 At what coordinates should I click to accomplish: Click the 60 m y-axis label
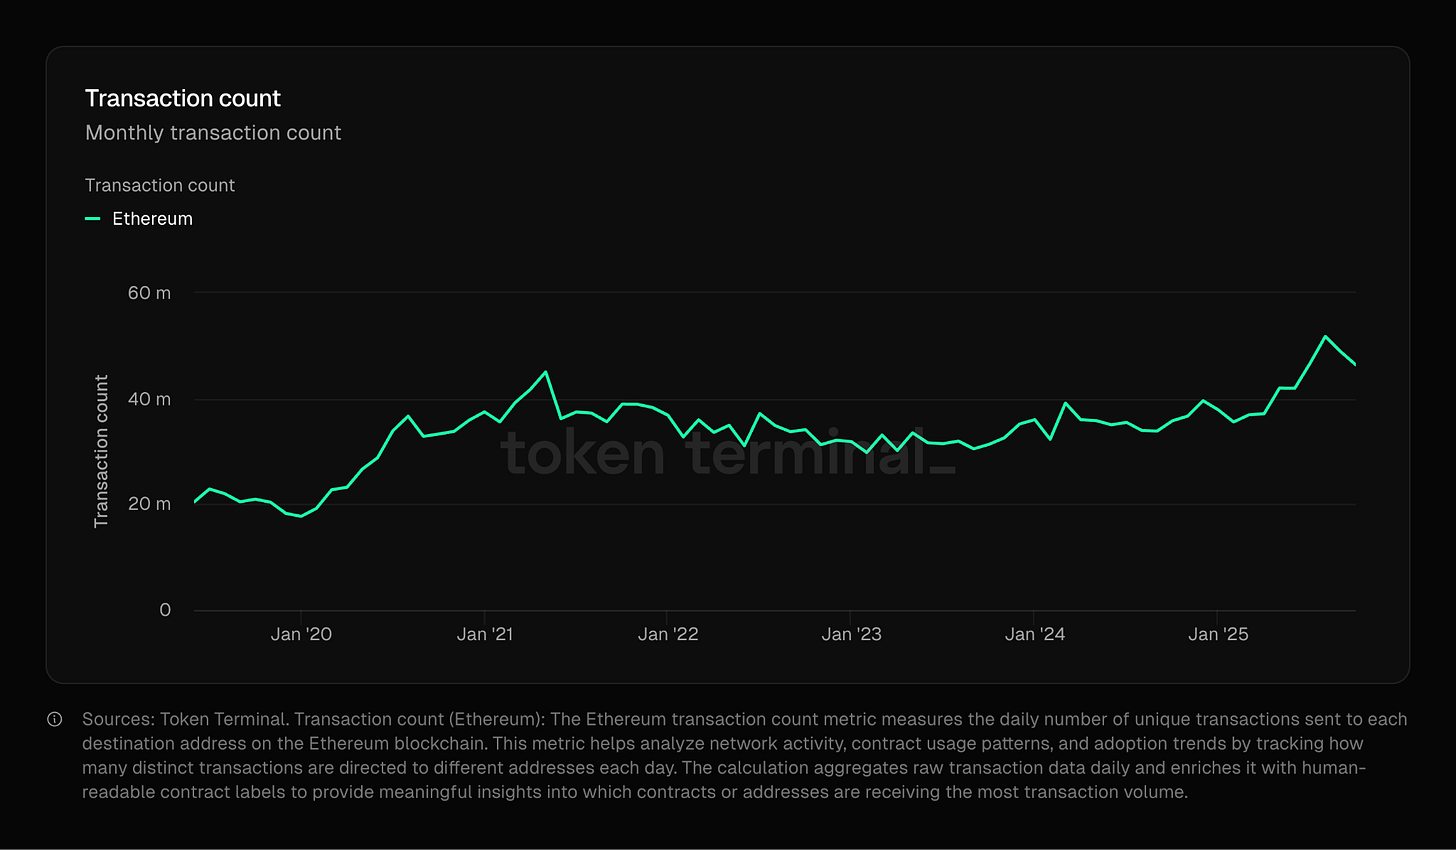coord(149,293)
